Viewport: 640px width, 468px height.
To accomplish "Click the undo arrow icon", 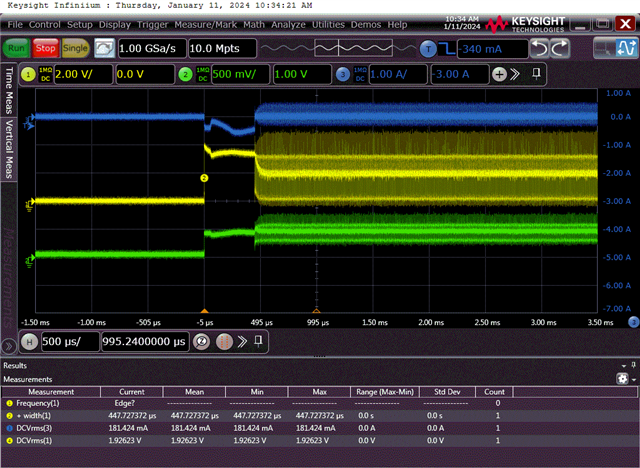I will [x=542, y=47].
